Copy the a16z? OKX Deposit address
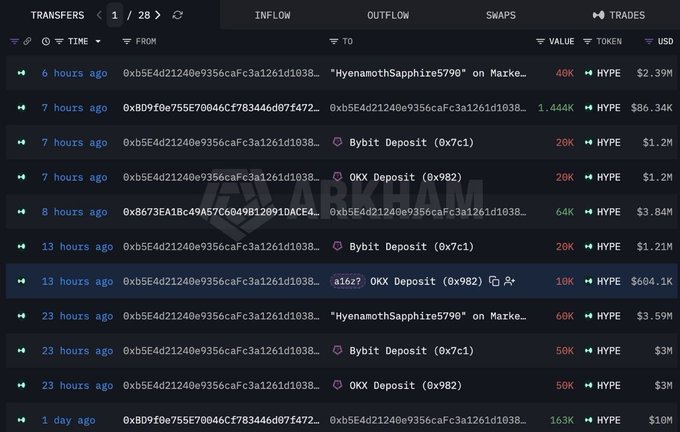This screenshot has height=432, width=680. [494, 281]
